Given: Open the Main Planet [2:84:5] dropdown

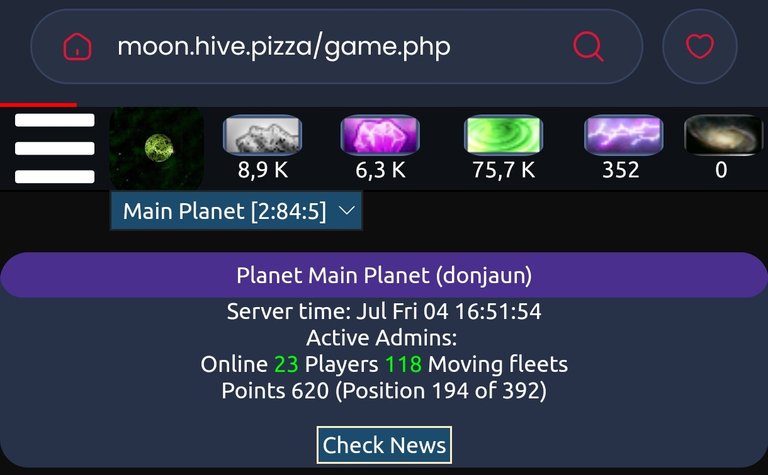Looking at the screenshot, I should 236,211.
